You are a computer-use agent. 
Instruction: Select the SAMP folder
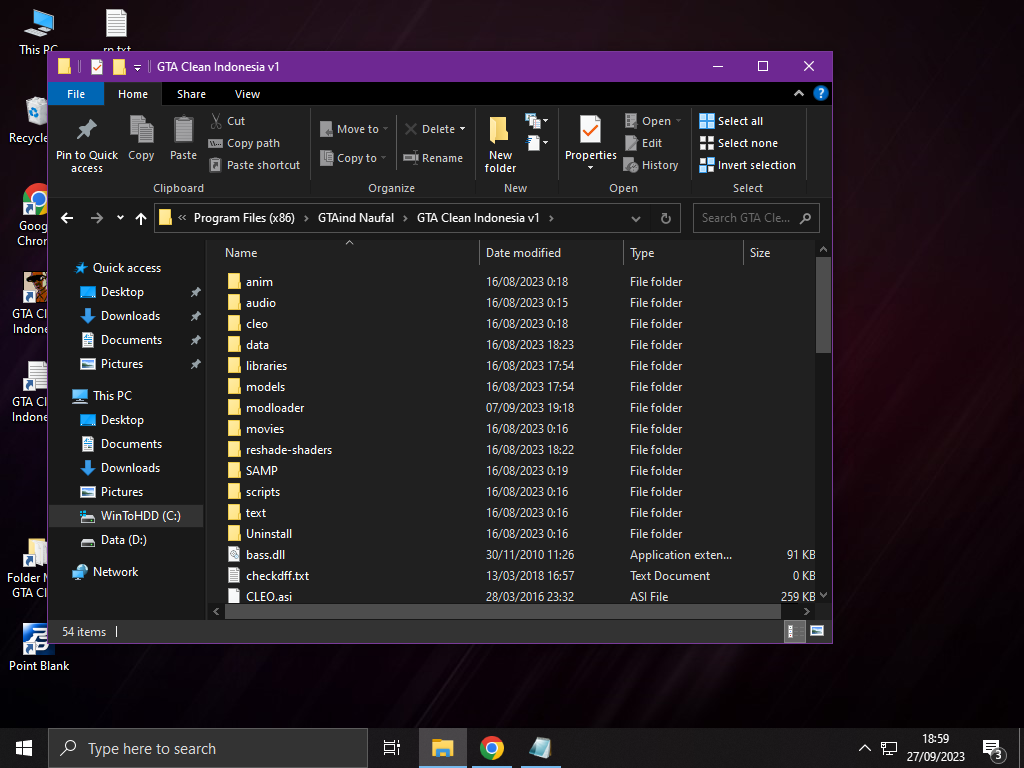(261, 470)
